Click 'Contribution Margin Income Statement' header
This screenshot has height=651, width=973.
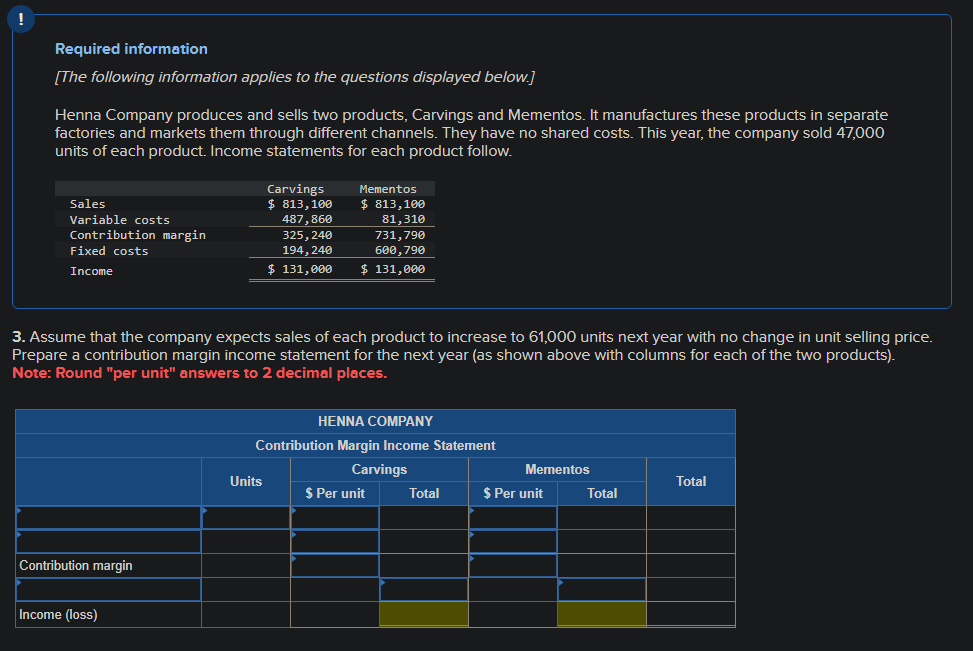(375, 446)
